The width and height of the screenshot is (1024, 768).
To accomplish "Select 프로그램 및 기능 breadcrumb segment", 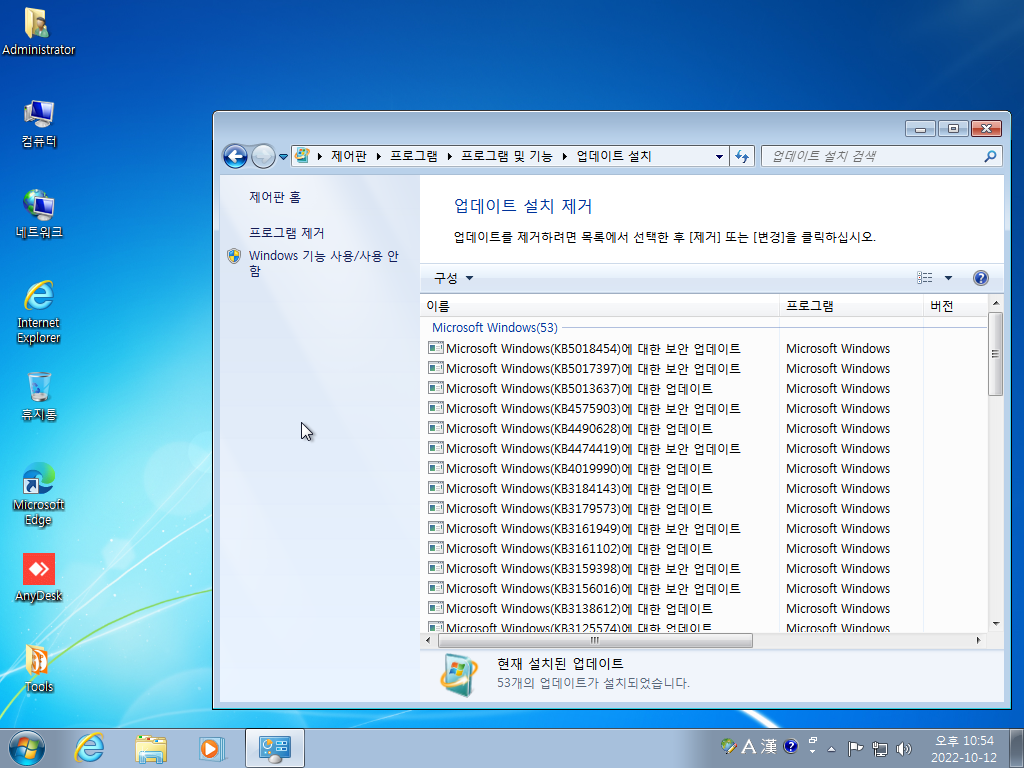I will click(x=507, y=156).
